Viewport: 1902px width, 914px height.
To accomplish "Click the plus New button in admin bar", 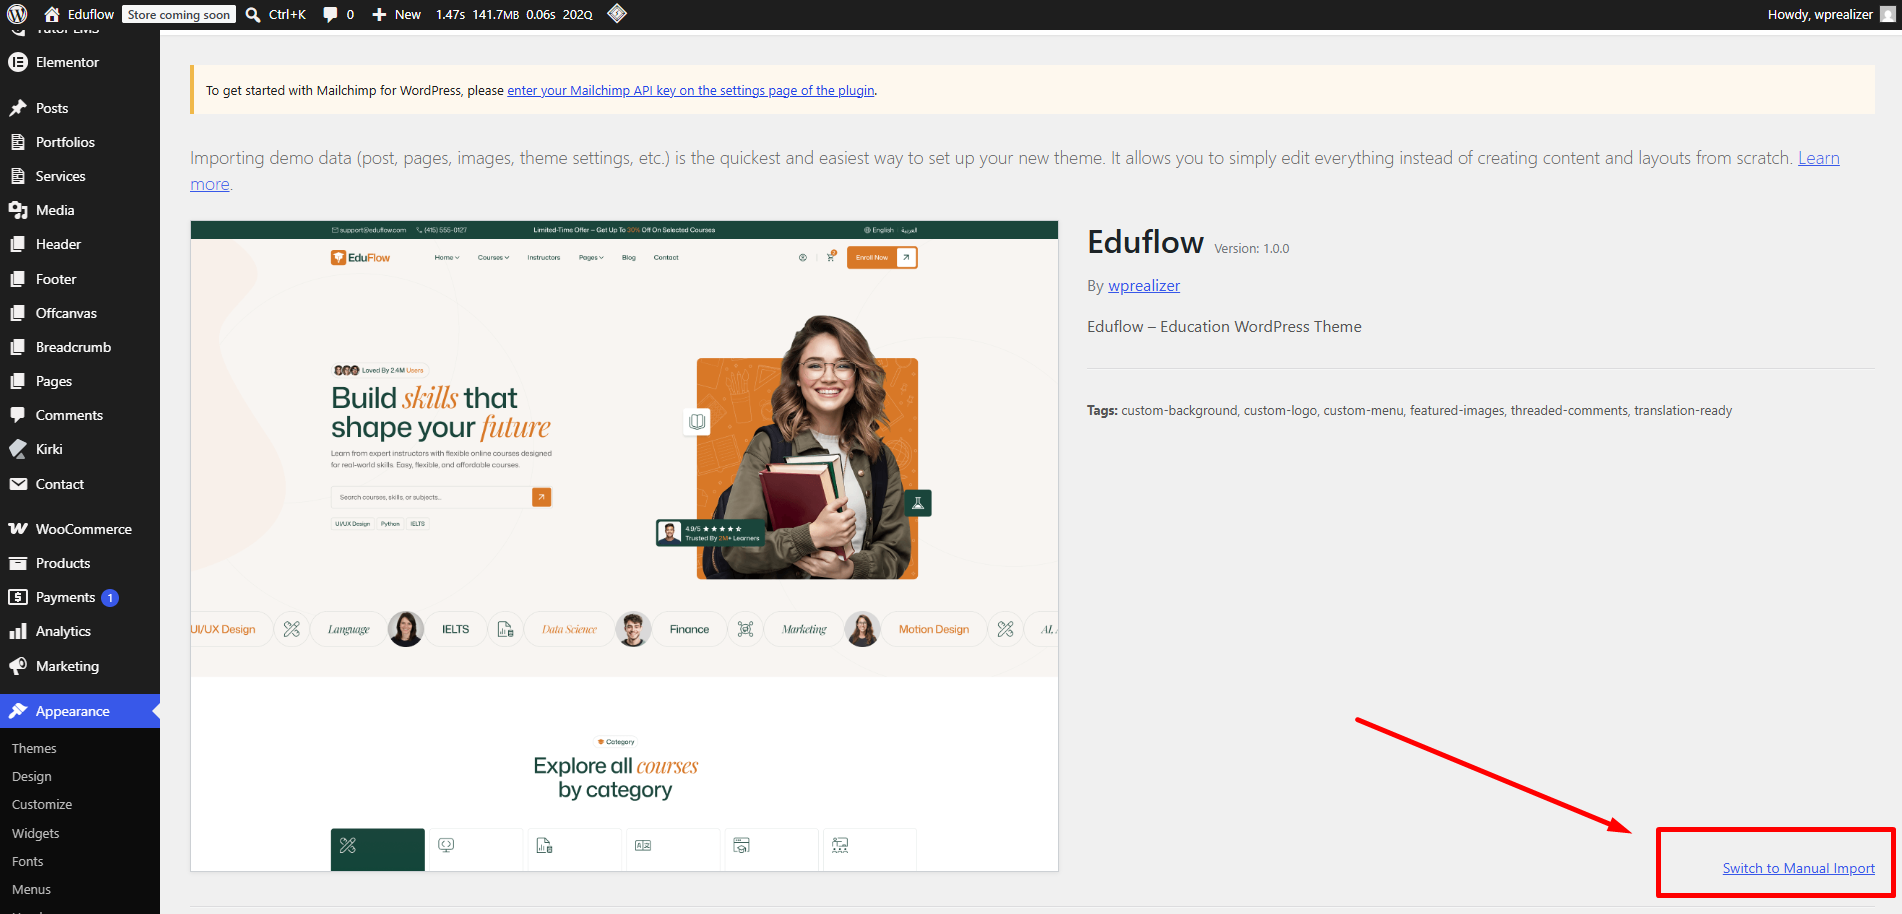I will coord(396,14).
